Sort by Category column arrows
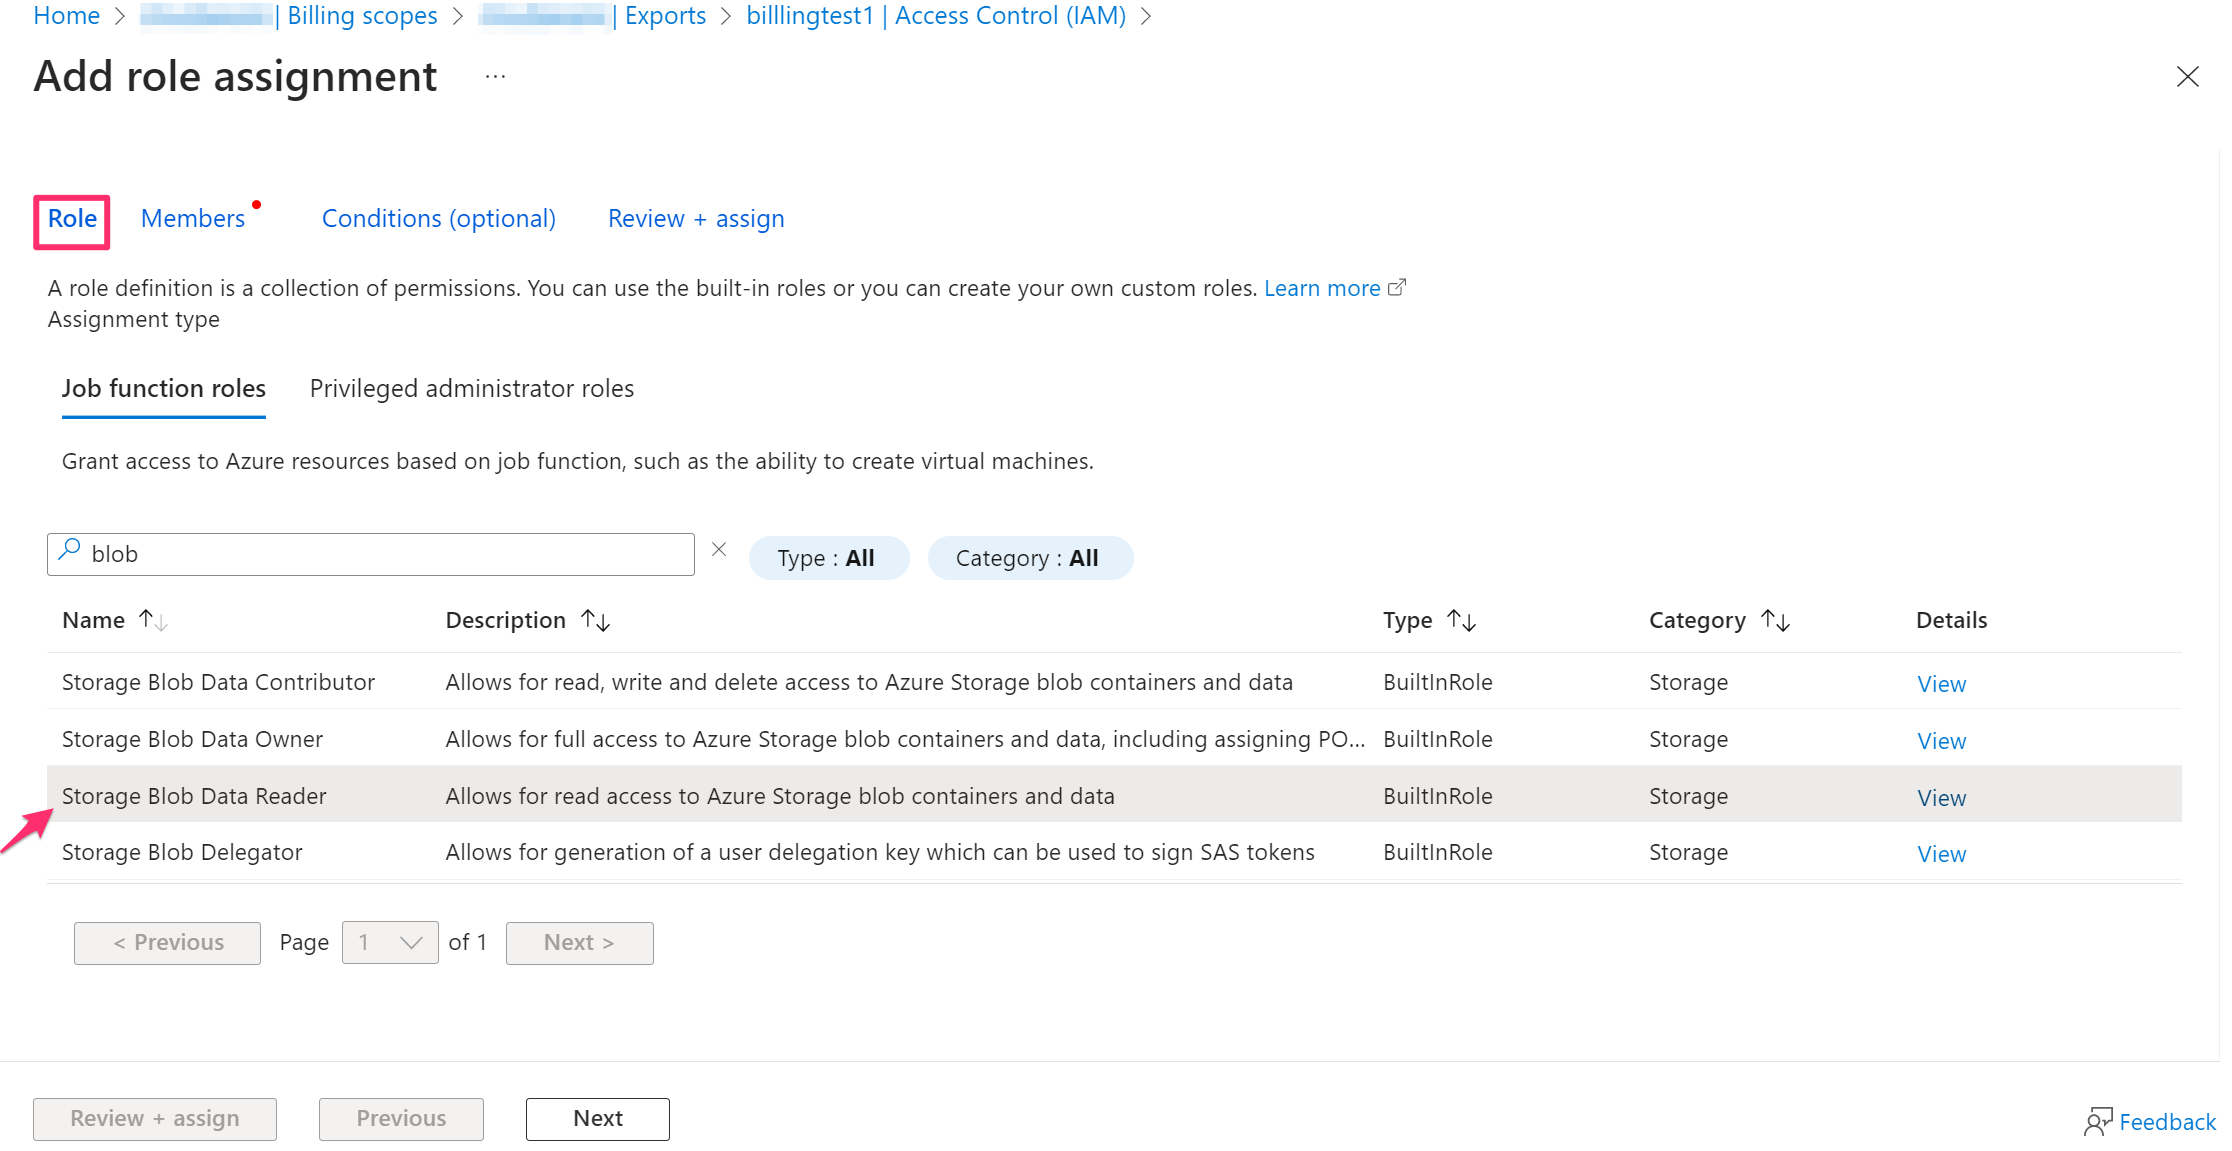 1775,620
